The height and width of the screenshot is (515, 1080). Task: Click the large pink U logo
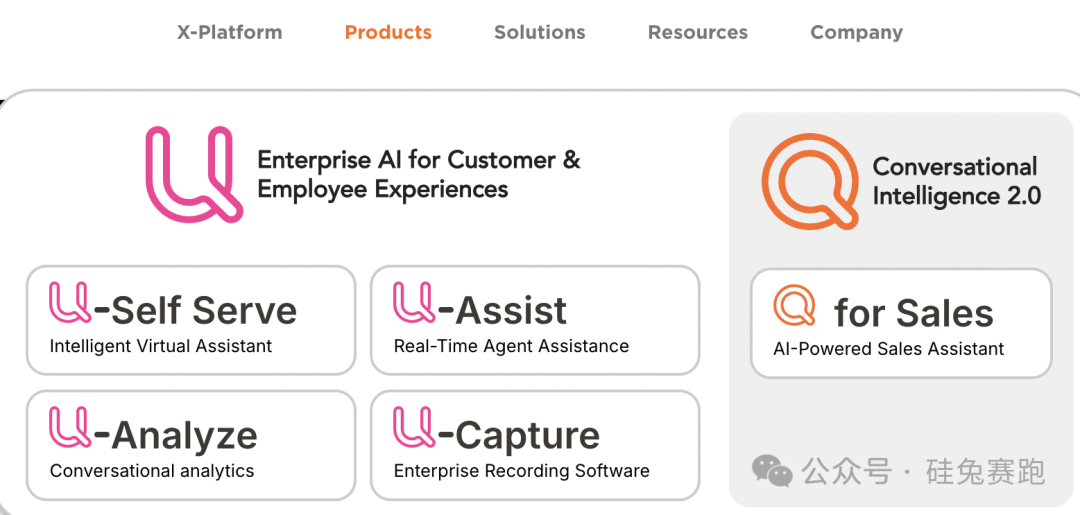(x=193, y=173)
